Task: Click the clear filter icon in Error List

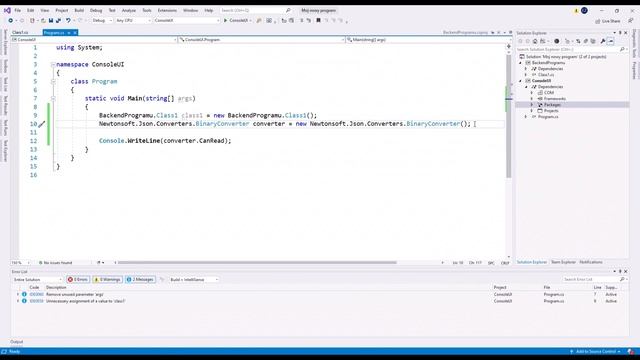Action: 162,280
